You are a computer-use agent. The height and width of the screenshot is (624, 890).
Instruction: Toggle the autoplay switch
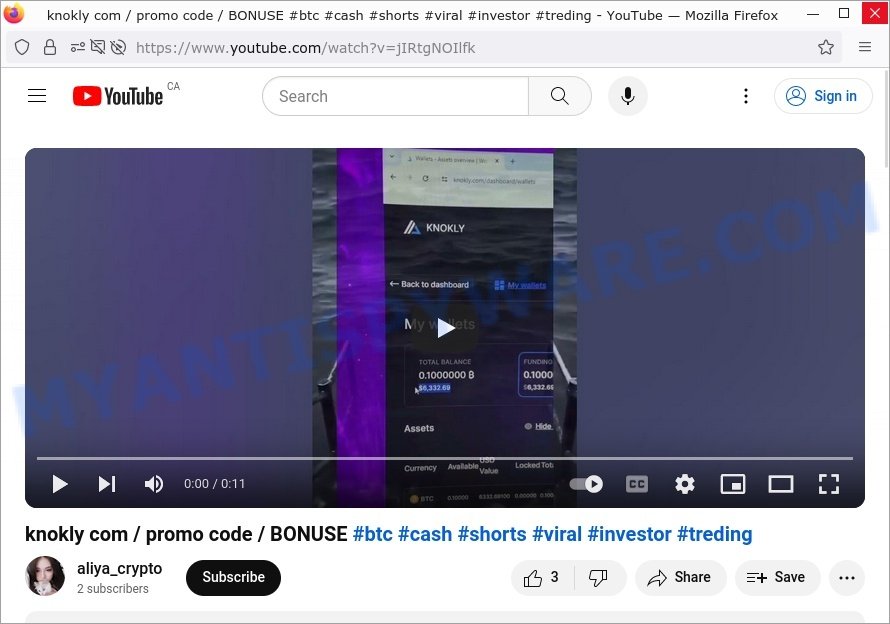pos(586,484)
